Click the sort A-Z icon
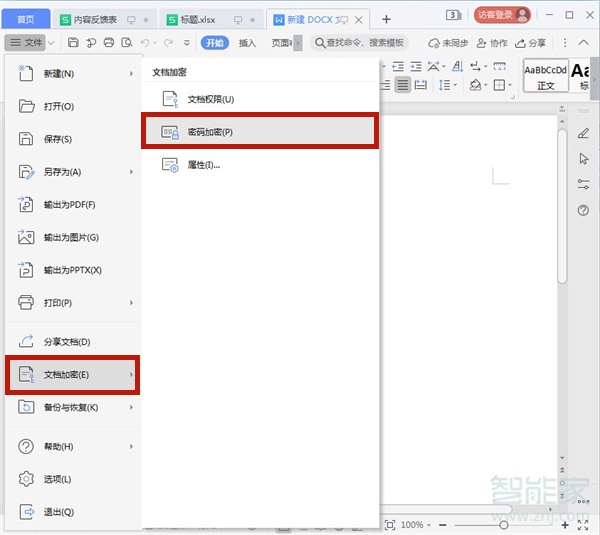The height and width of the screenshot is (535, 600). click(x=457, y=67)
